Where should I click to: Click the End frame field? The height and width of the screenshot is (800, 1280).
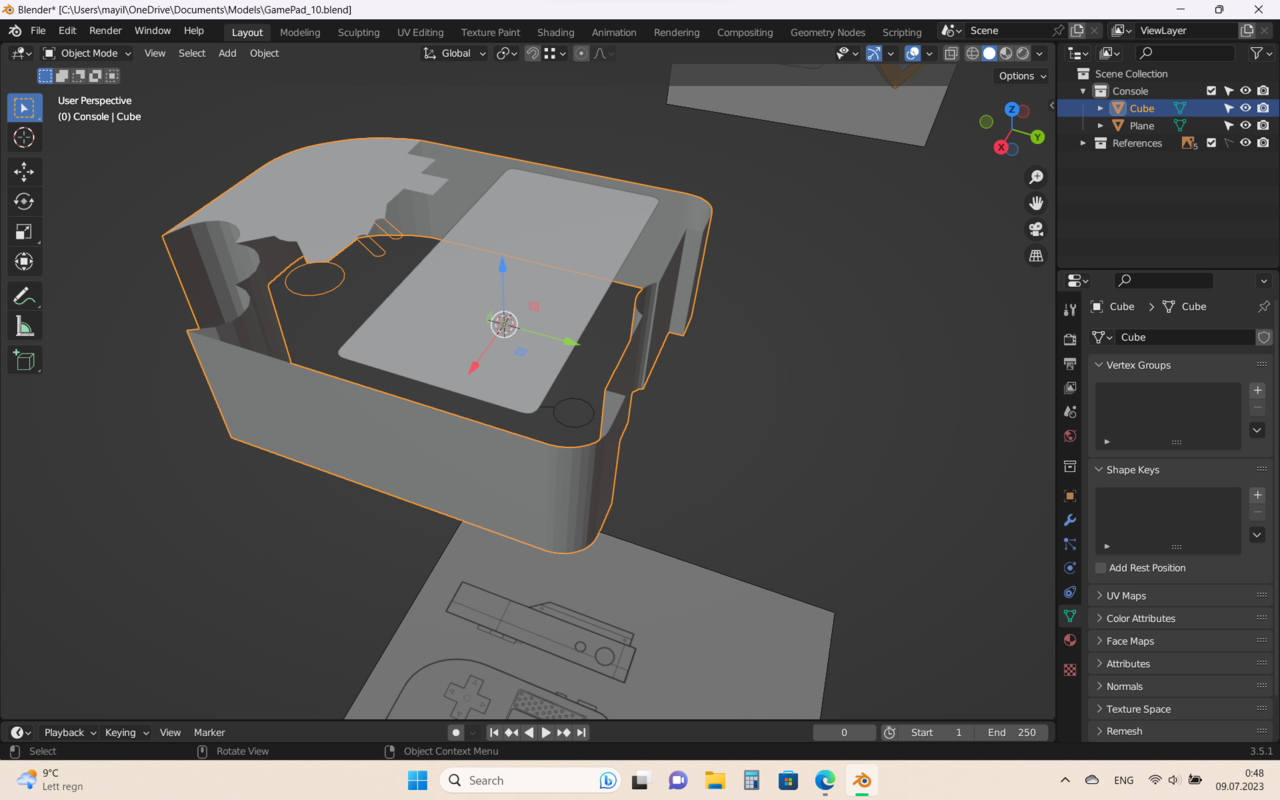pos(1011,733)
